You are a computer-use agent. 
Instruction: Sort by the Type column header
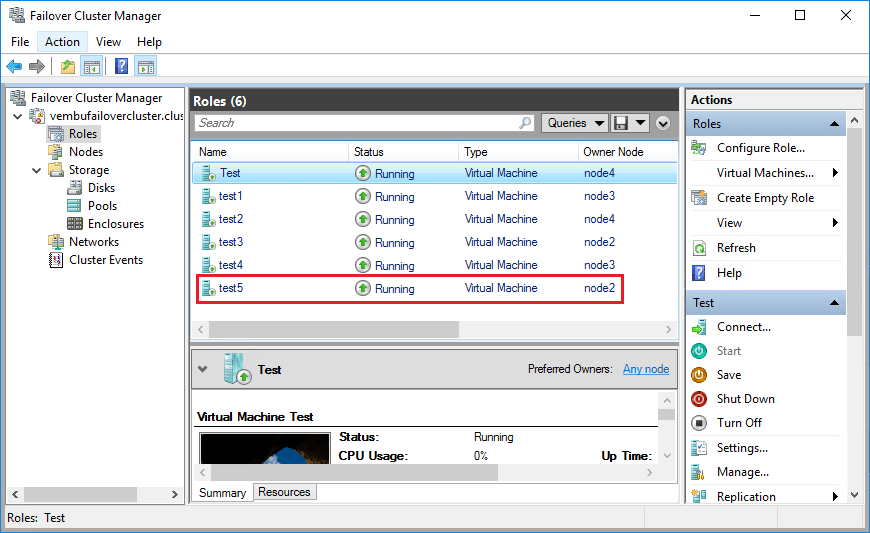click(518, 152)
